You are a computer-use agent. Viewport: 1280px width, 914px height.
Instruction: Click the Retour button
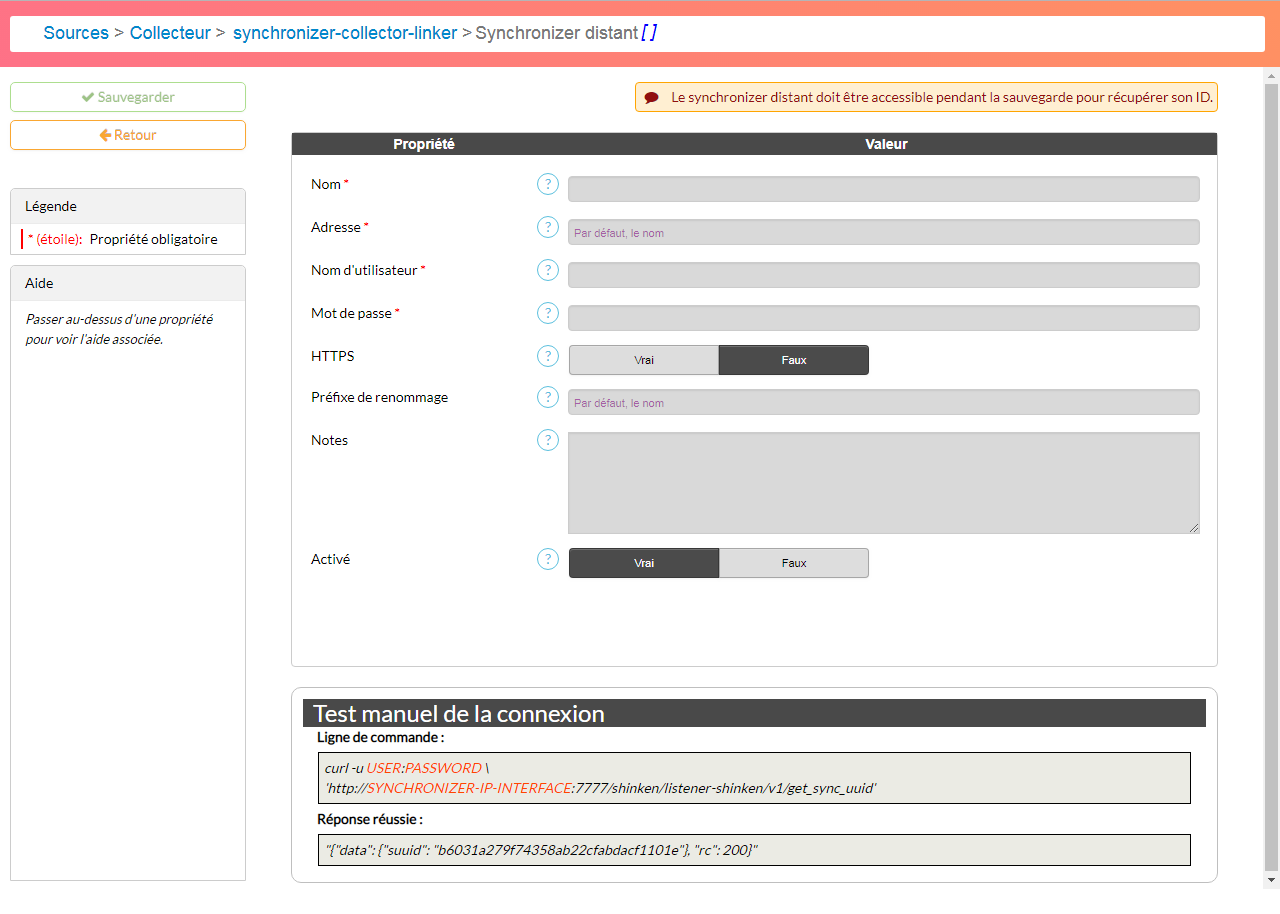[128, 135]
